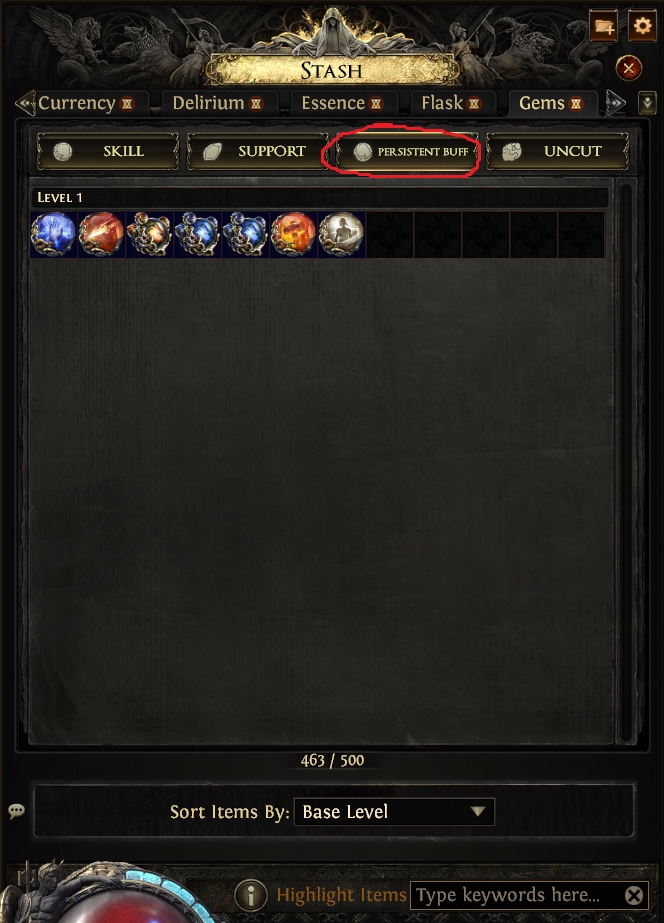Screen dimensions: 664x923
Task: Click the Uncut gems button
Action: [x=557, y=151]
